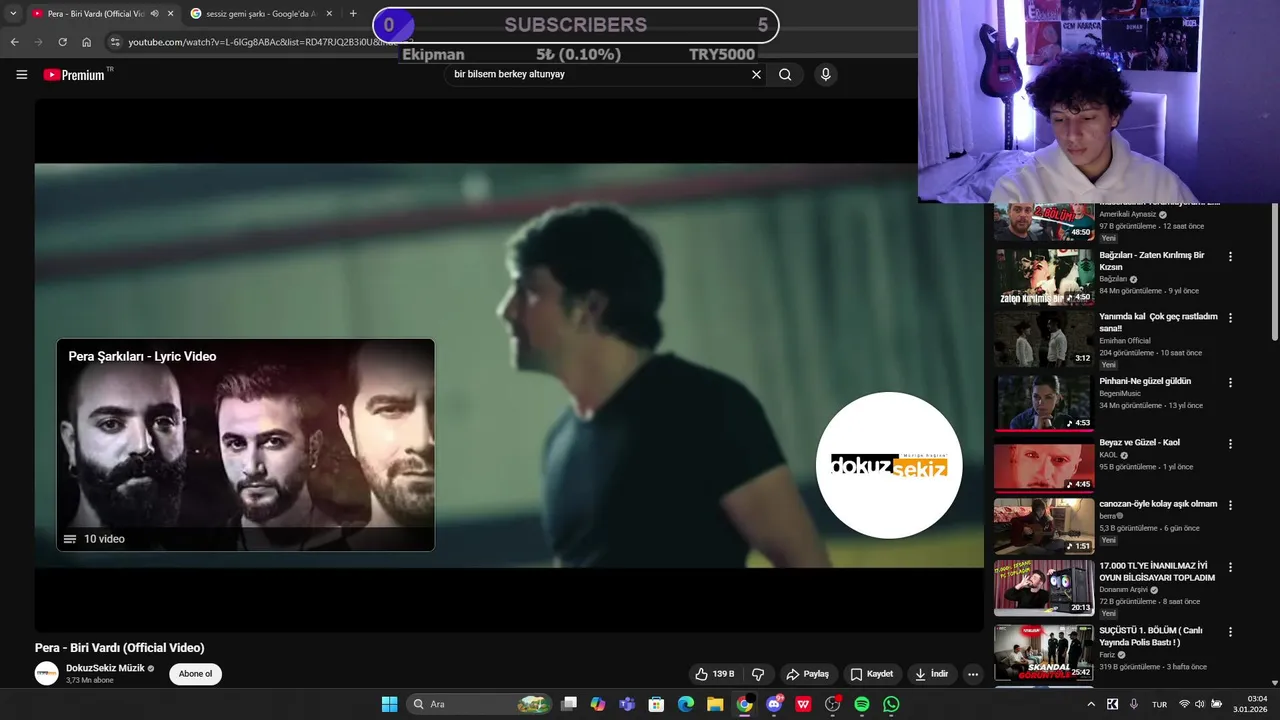
Task: Clear the search box with X icon
Action: pyautogui.click(x=756, y=74)
